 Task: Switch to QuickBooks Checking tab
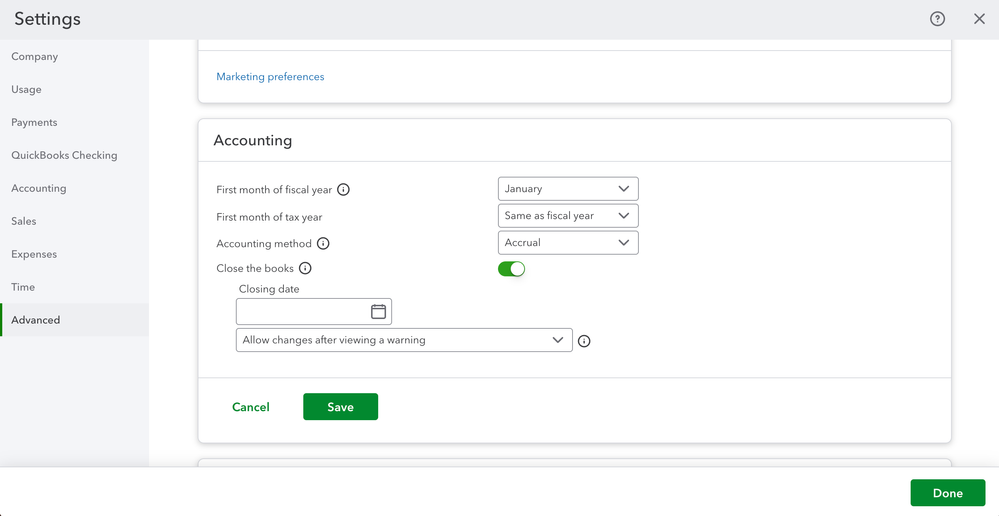64,156
